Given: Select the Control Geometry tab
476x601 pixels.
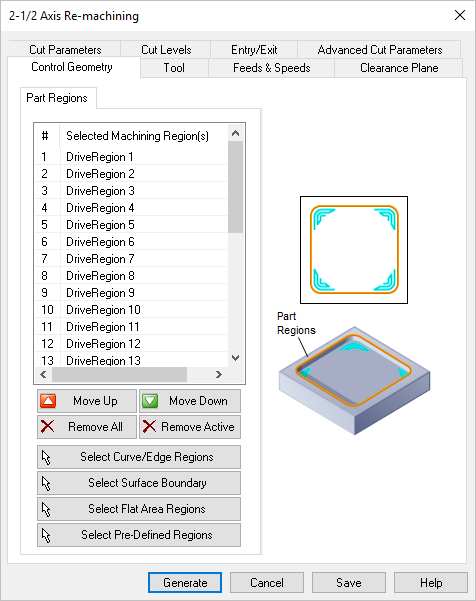Looking at the screenshot, I should pos(72,67).
